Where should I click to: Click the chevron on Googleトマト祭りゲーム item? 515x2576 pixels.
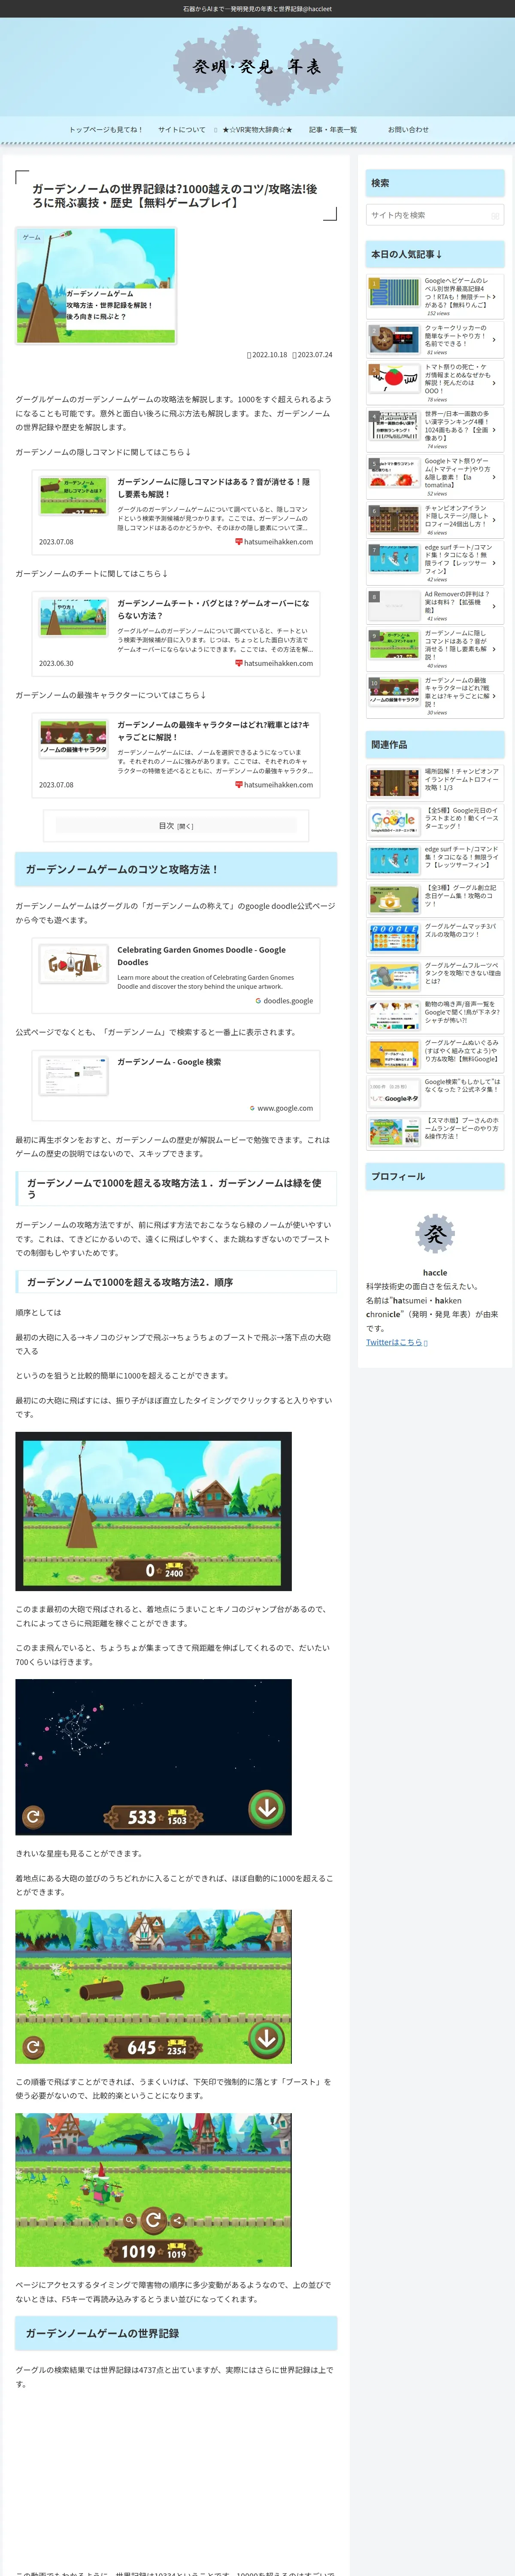494,477
